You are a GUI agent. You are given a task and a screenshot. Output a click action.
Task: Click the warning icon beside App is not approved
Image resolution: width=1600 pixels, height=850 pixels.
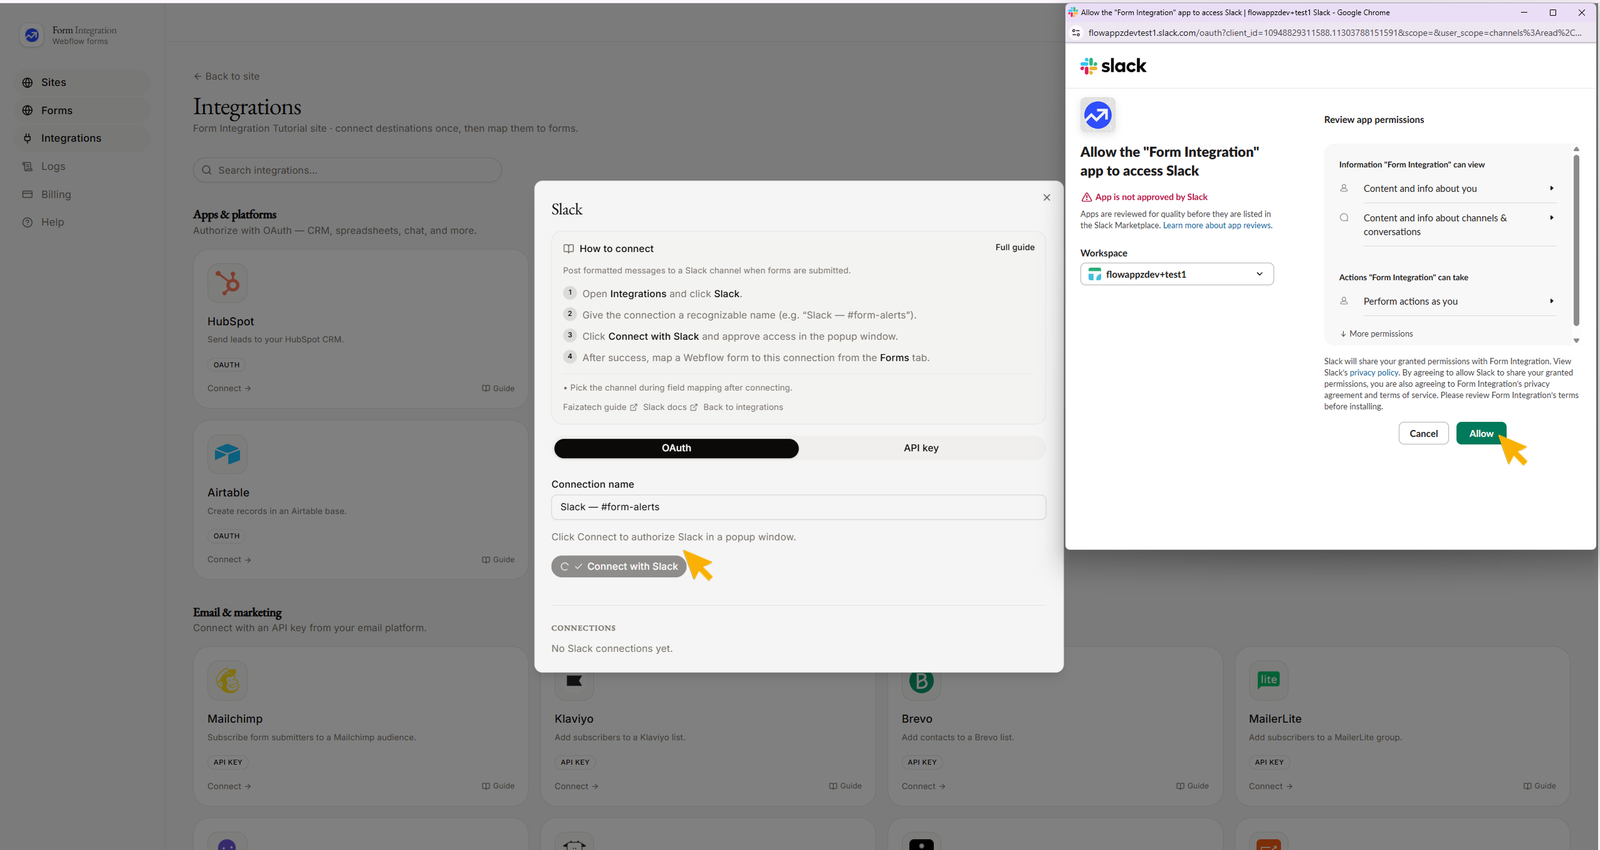pyautogui.click(x=1086, y=197)
